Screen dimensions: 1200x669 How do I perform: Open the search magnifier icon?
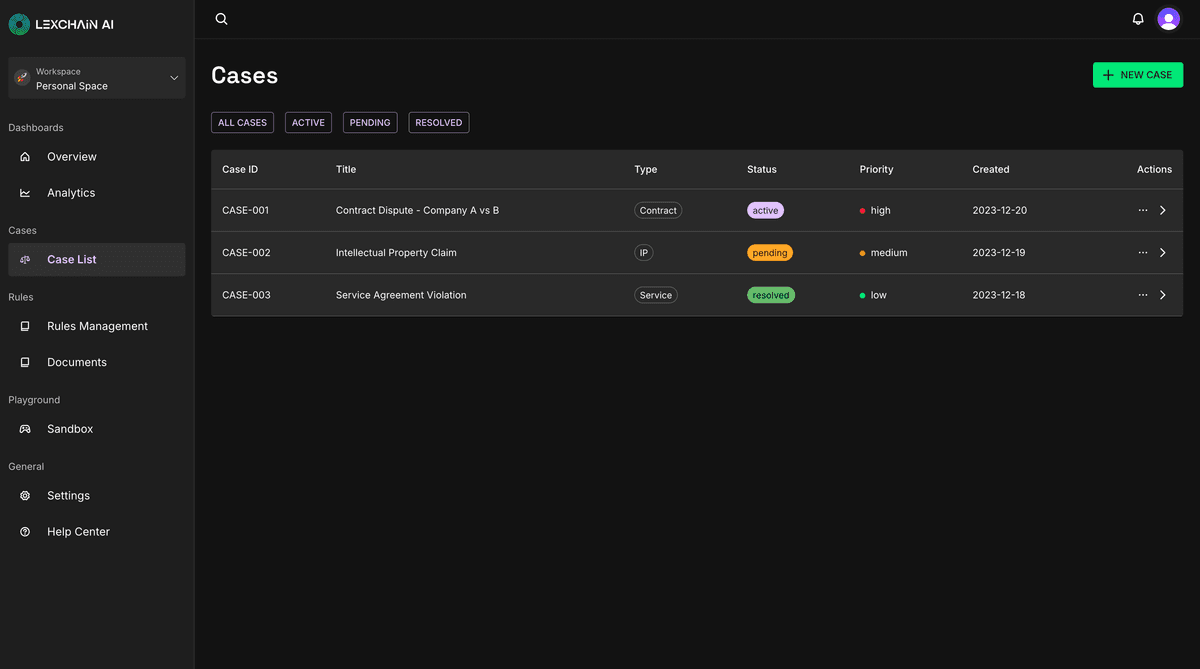pos(222,19)
